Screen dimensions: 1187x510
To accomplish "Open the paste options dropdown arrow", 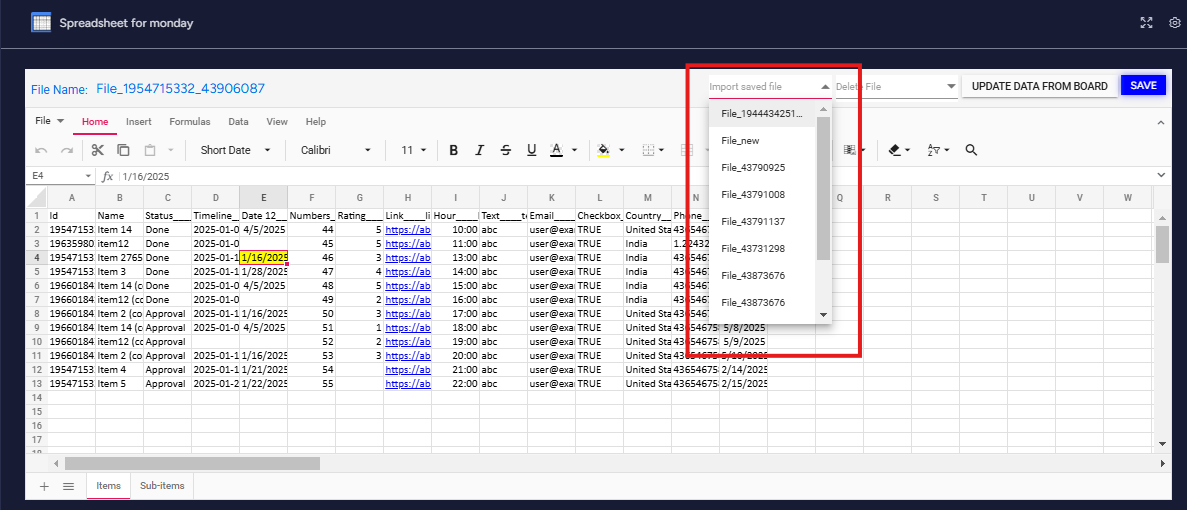I will [170, 151].
